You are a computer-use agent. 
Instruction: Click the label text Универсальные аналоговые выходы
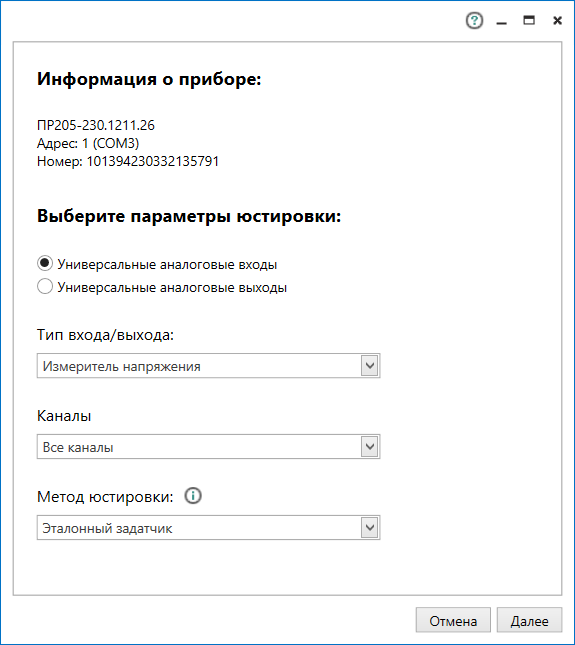point(172,287)
